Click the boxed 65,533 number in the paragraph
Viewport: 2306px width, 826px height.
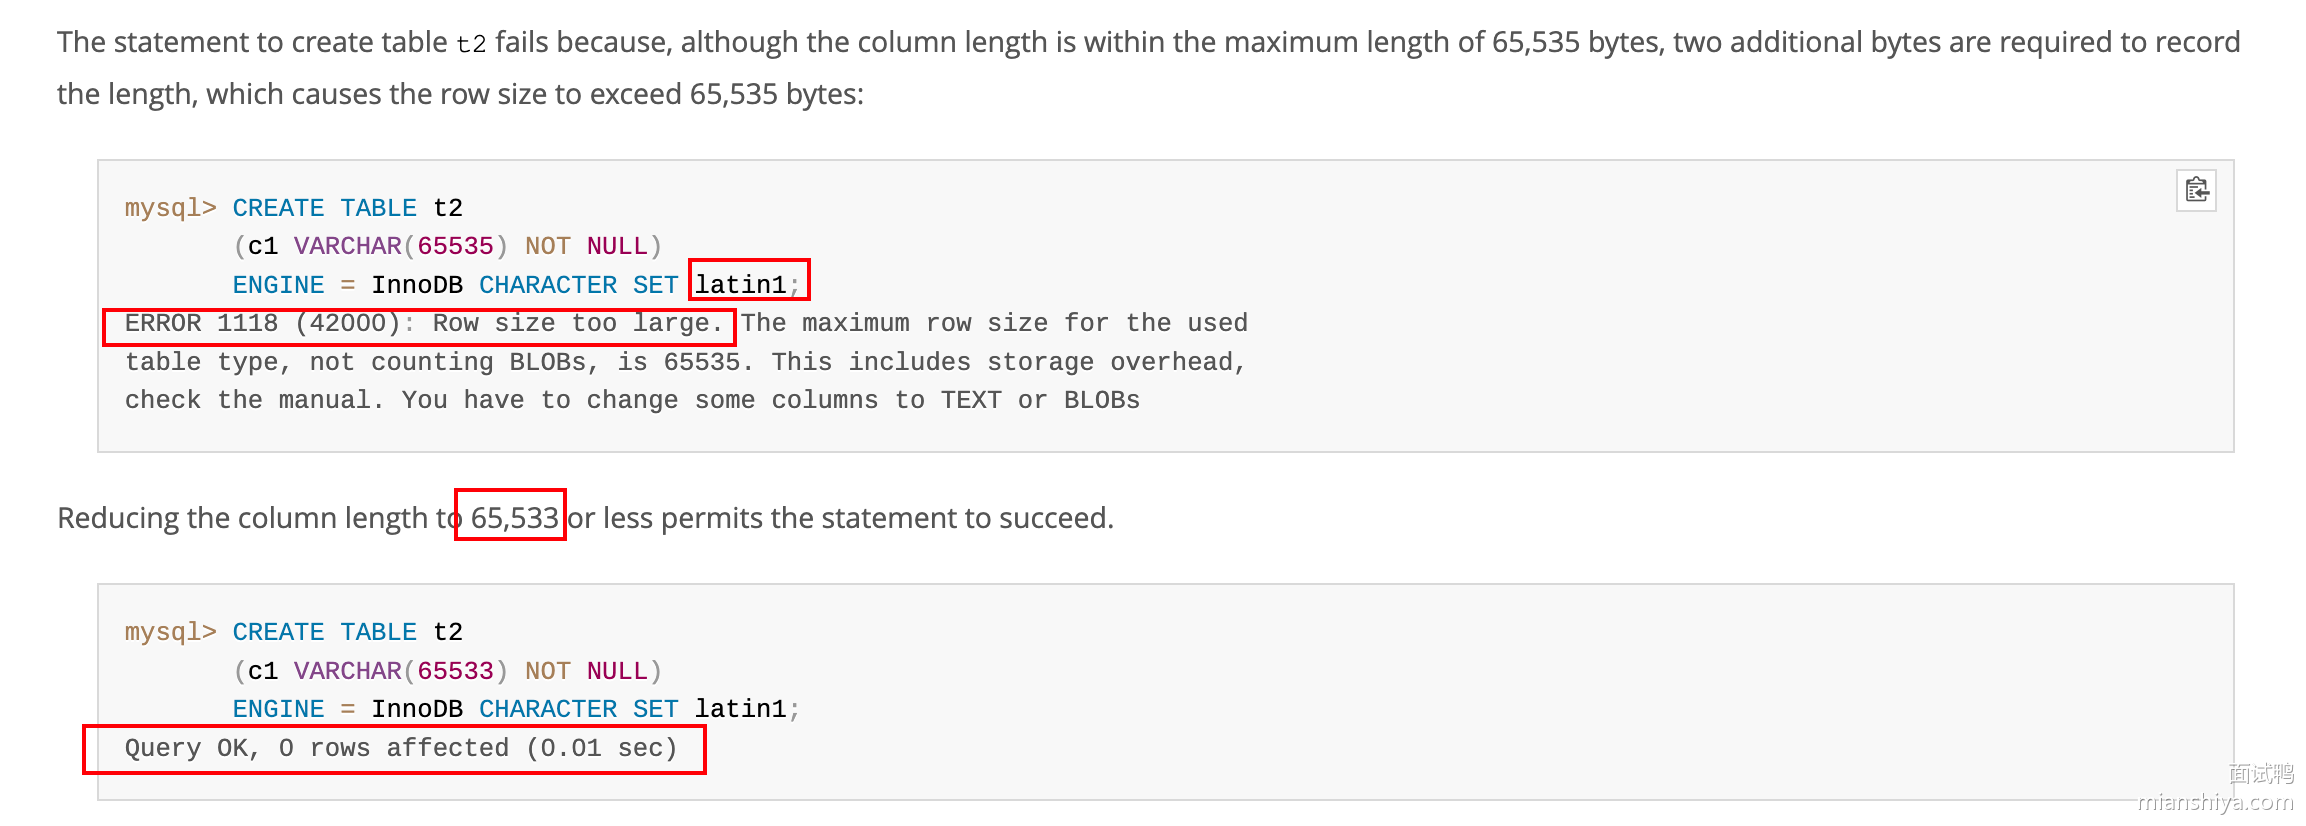click(513, 518)
